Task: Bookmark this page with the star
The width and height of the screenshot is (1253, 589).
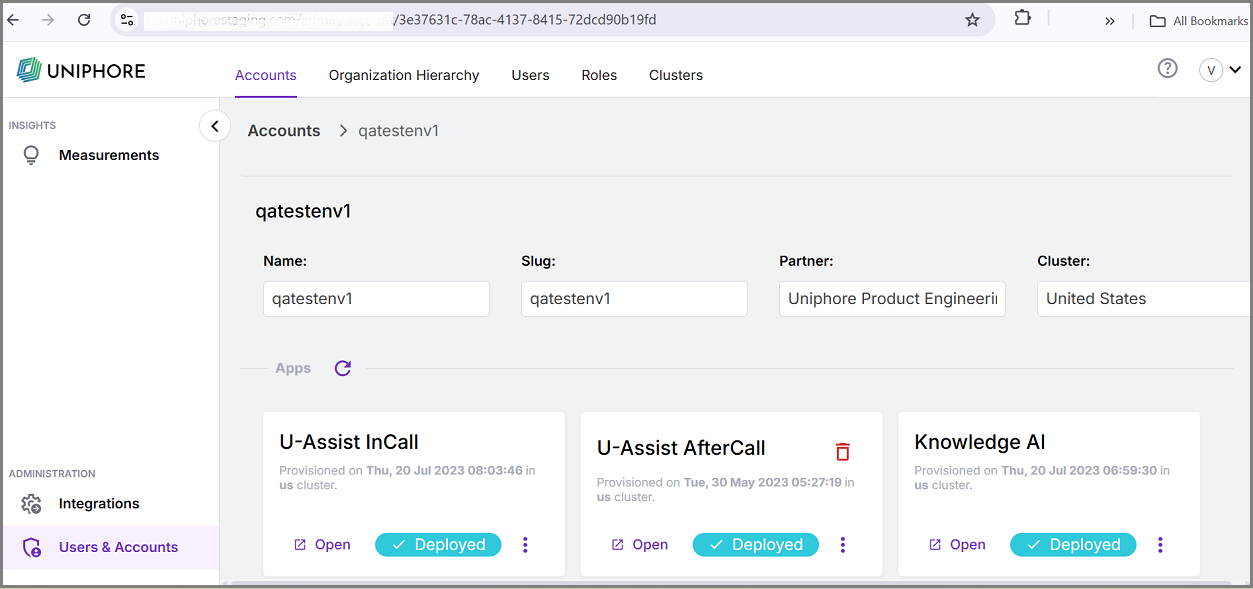Action: pos(972,20)
